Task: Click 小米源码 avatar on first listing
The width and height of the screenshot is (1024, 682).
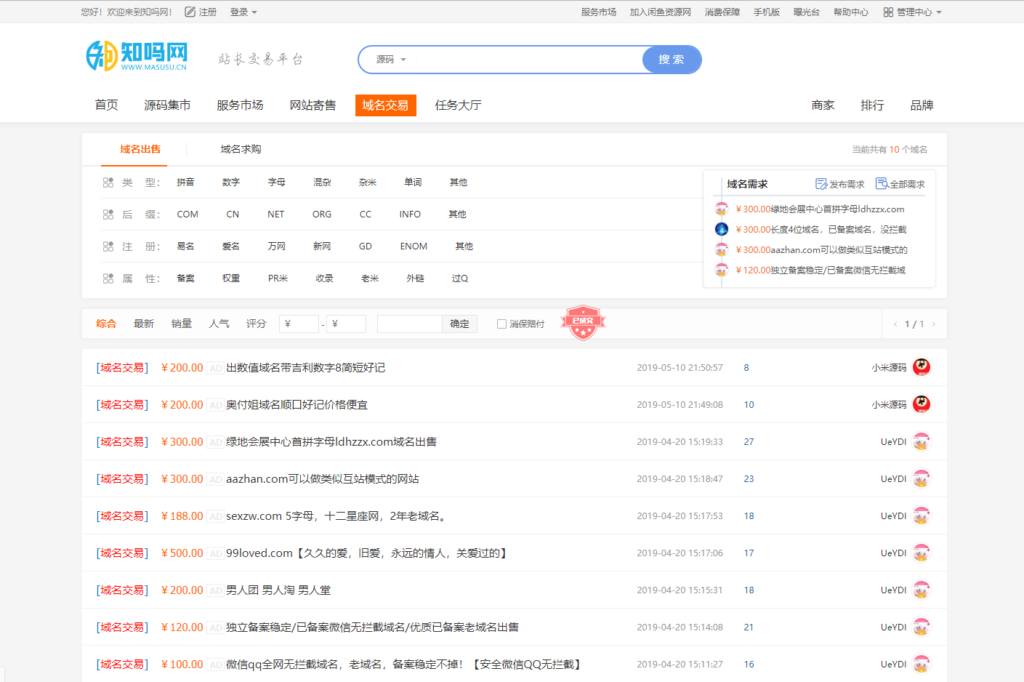Action: pyautogui.click(x=921, y=367)
